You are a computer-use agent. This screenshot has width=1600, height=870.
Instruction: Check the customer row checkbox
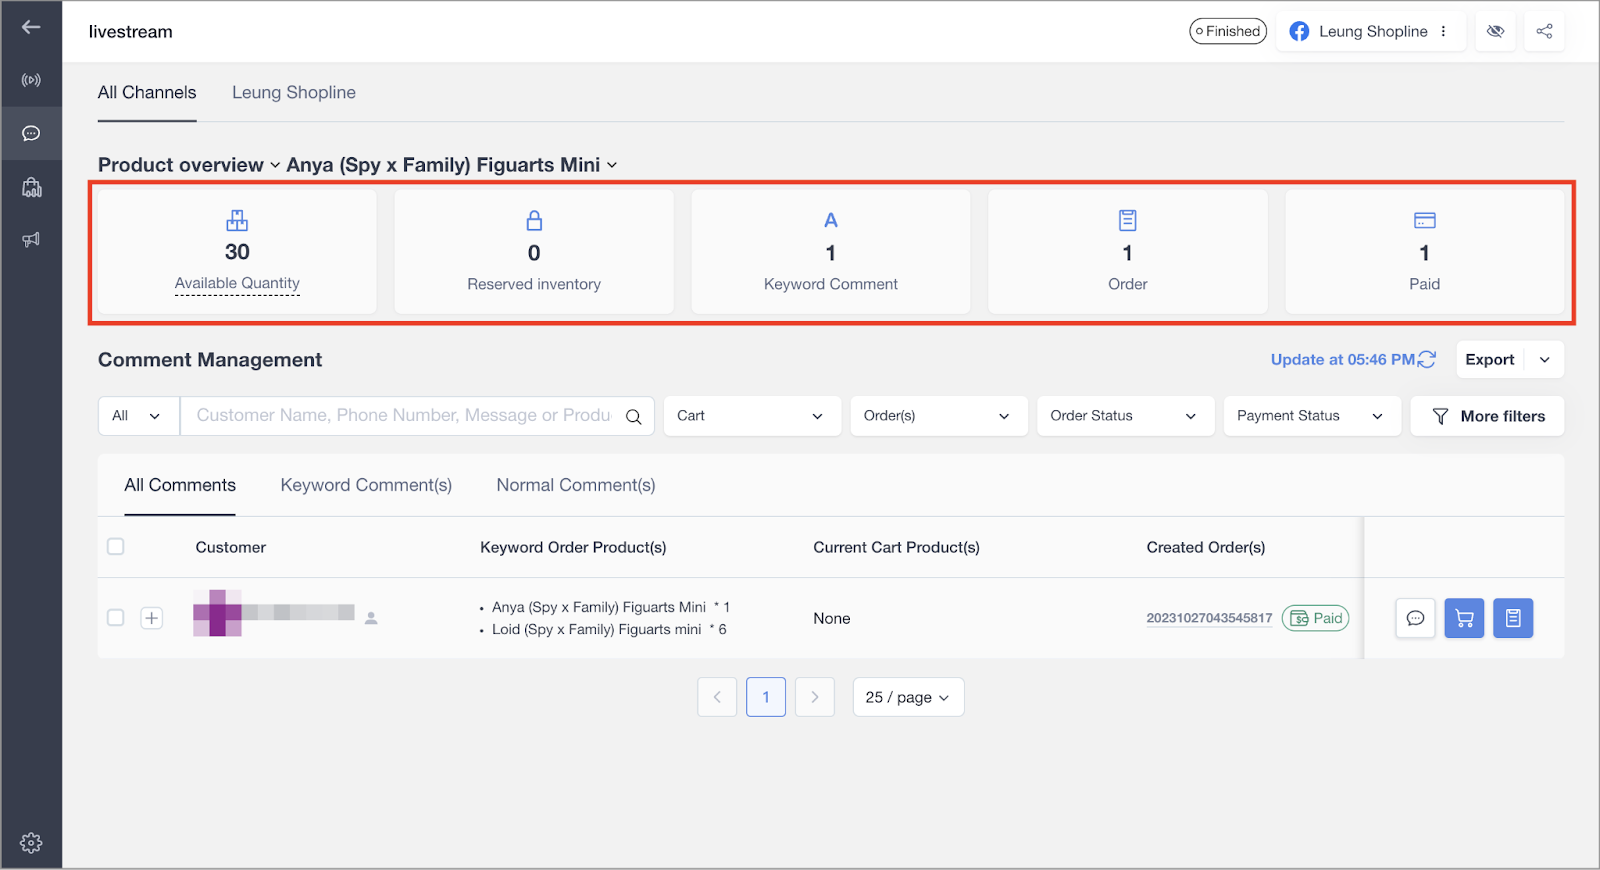point(116,618)
